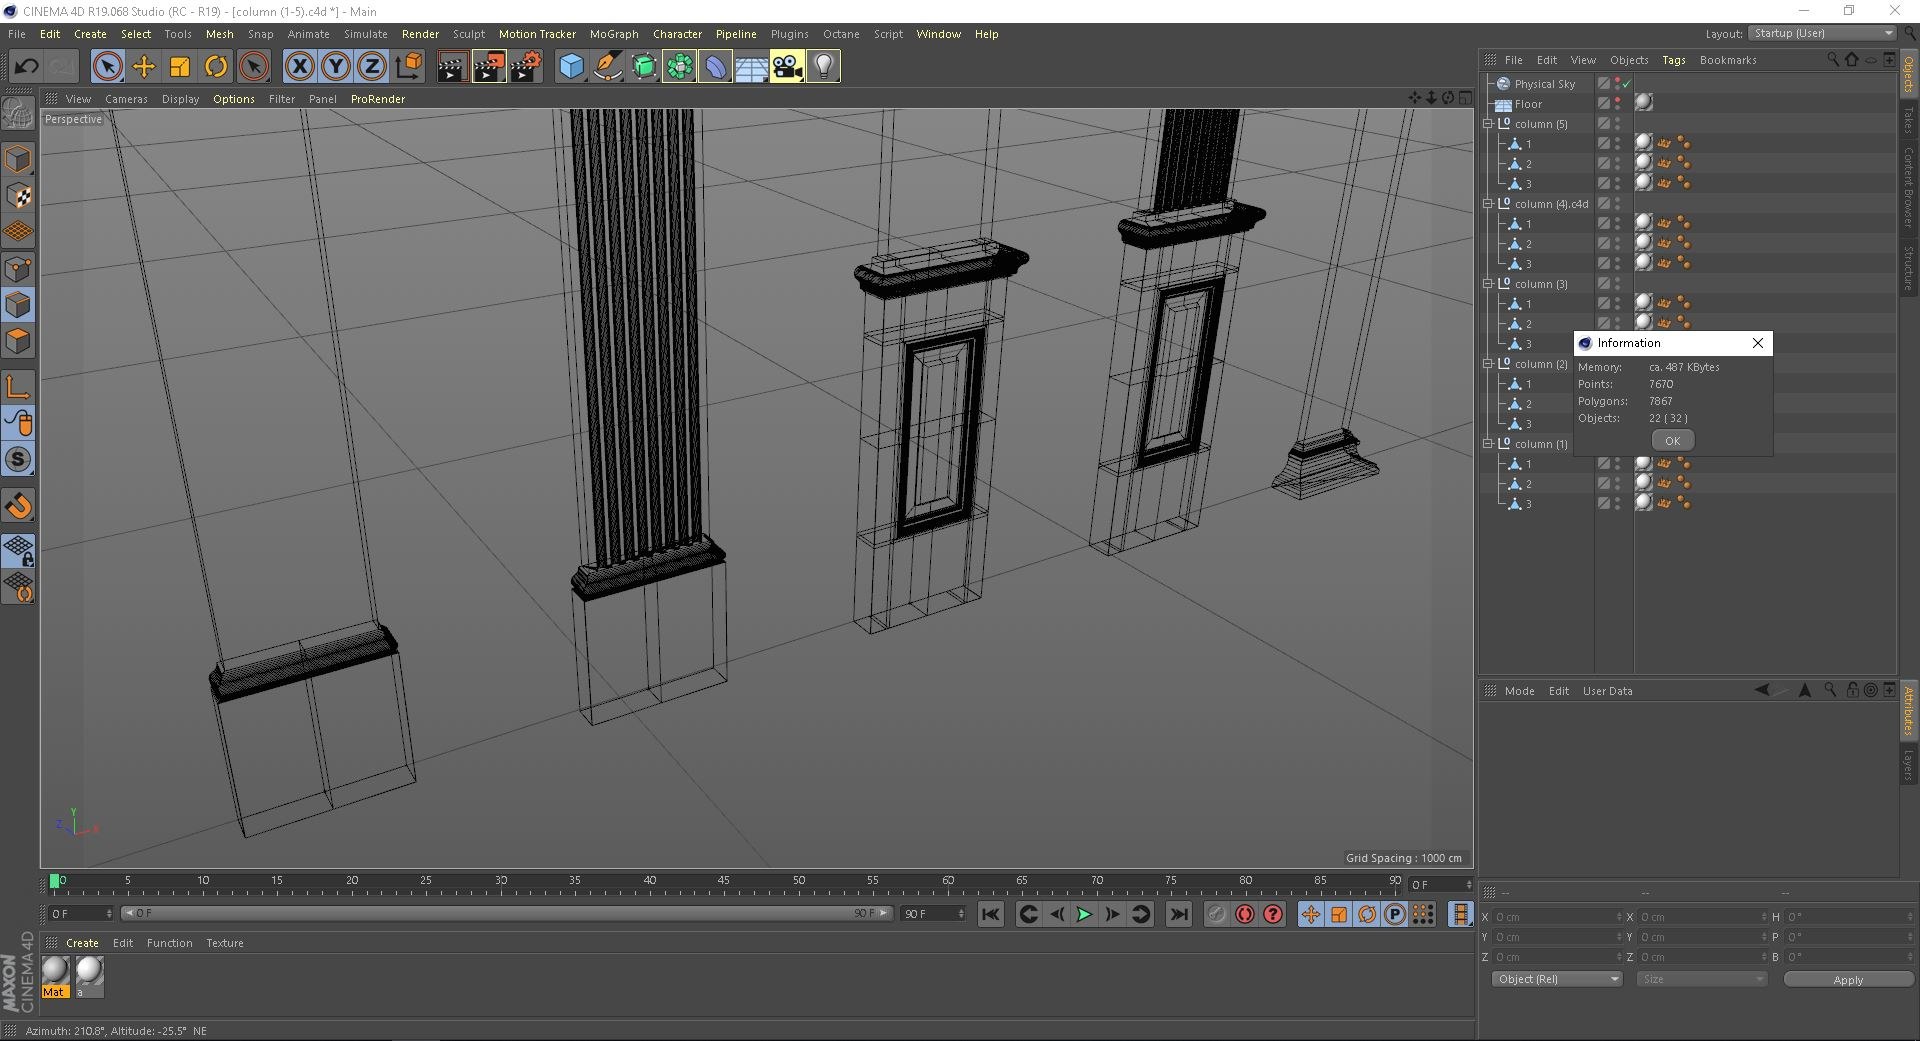Open the spline Pen tool
Screen dimensions: 1920x1041
(x=607, y=67)
